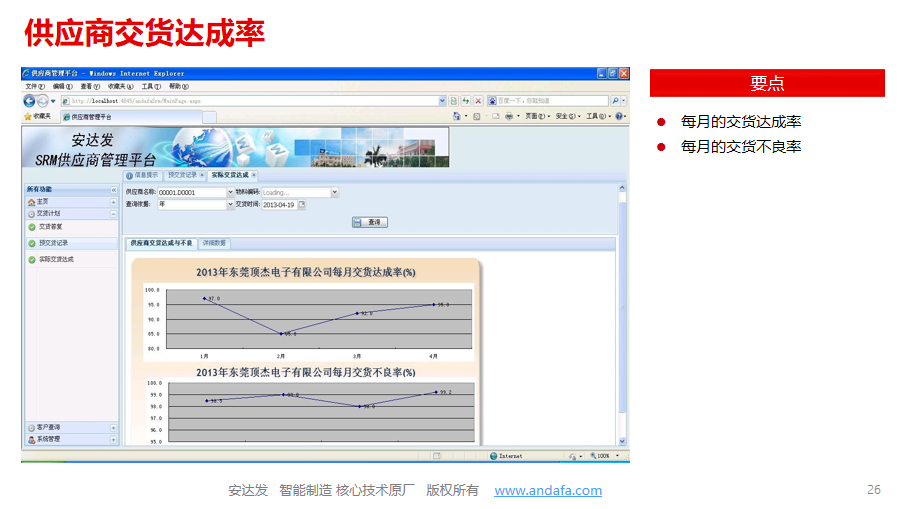This screenshot has height=509, width=907.
Task: Select the 供应商交货达成与不良 tab
Action: pos(161,244)
